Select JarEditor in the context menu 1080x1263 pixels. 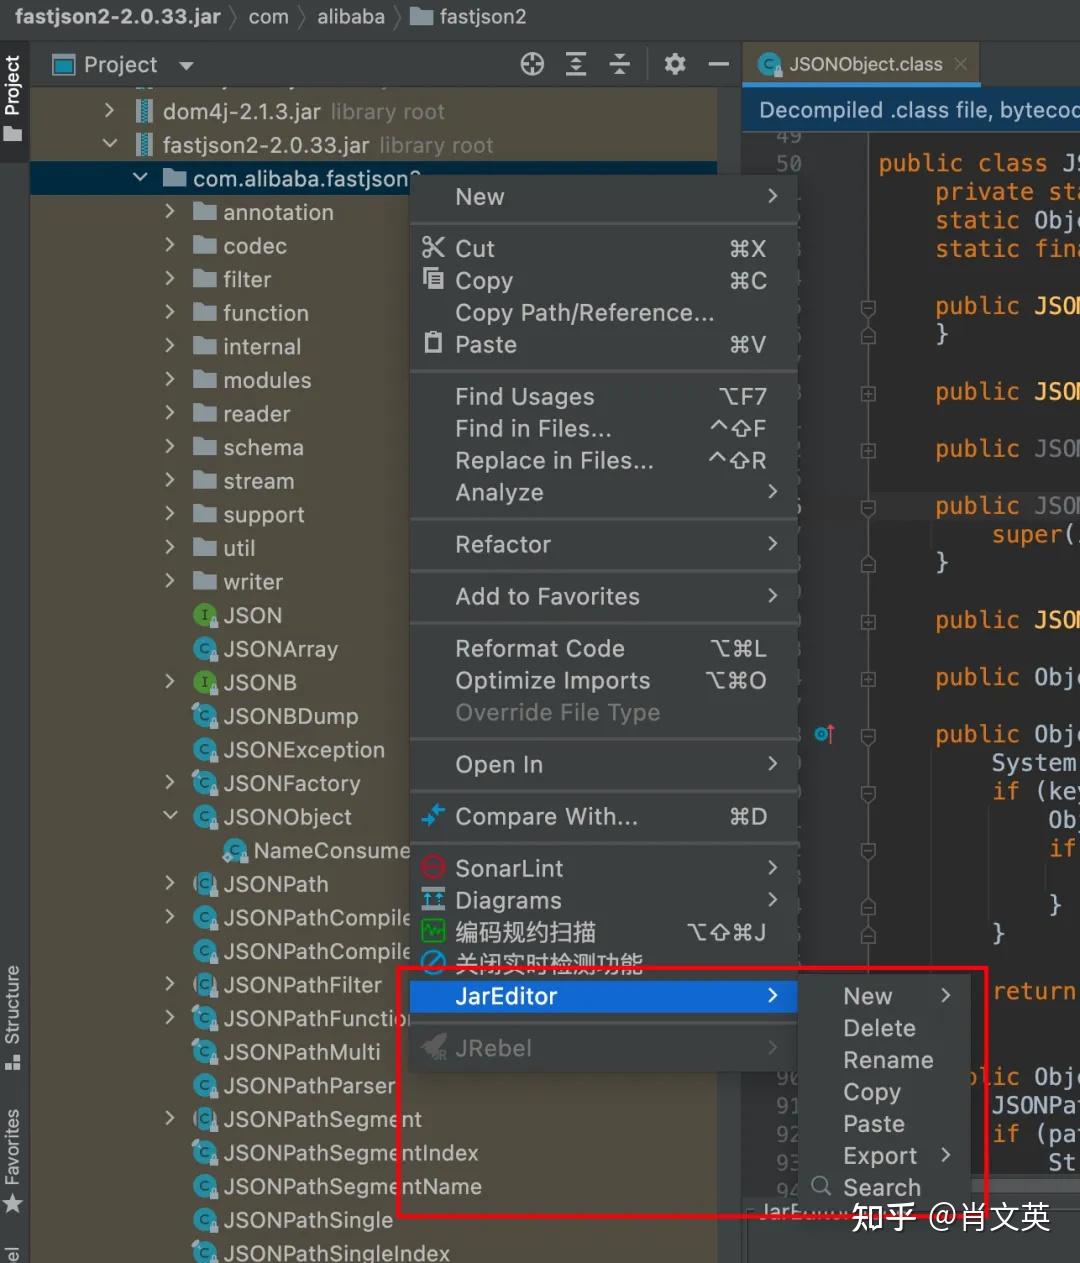pyautogui.click(x=506, y=996)
